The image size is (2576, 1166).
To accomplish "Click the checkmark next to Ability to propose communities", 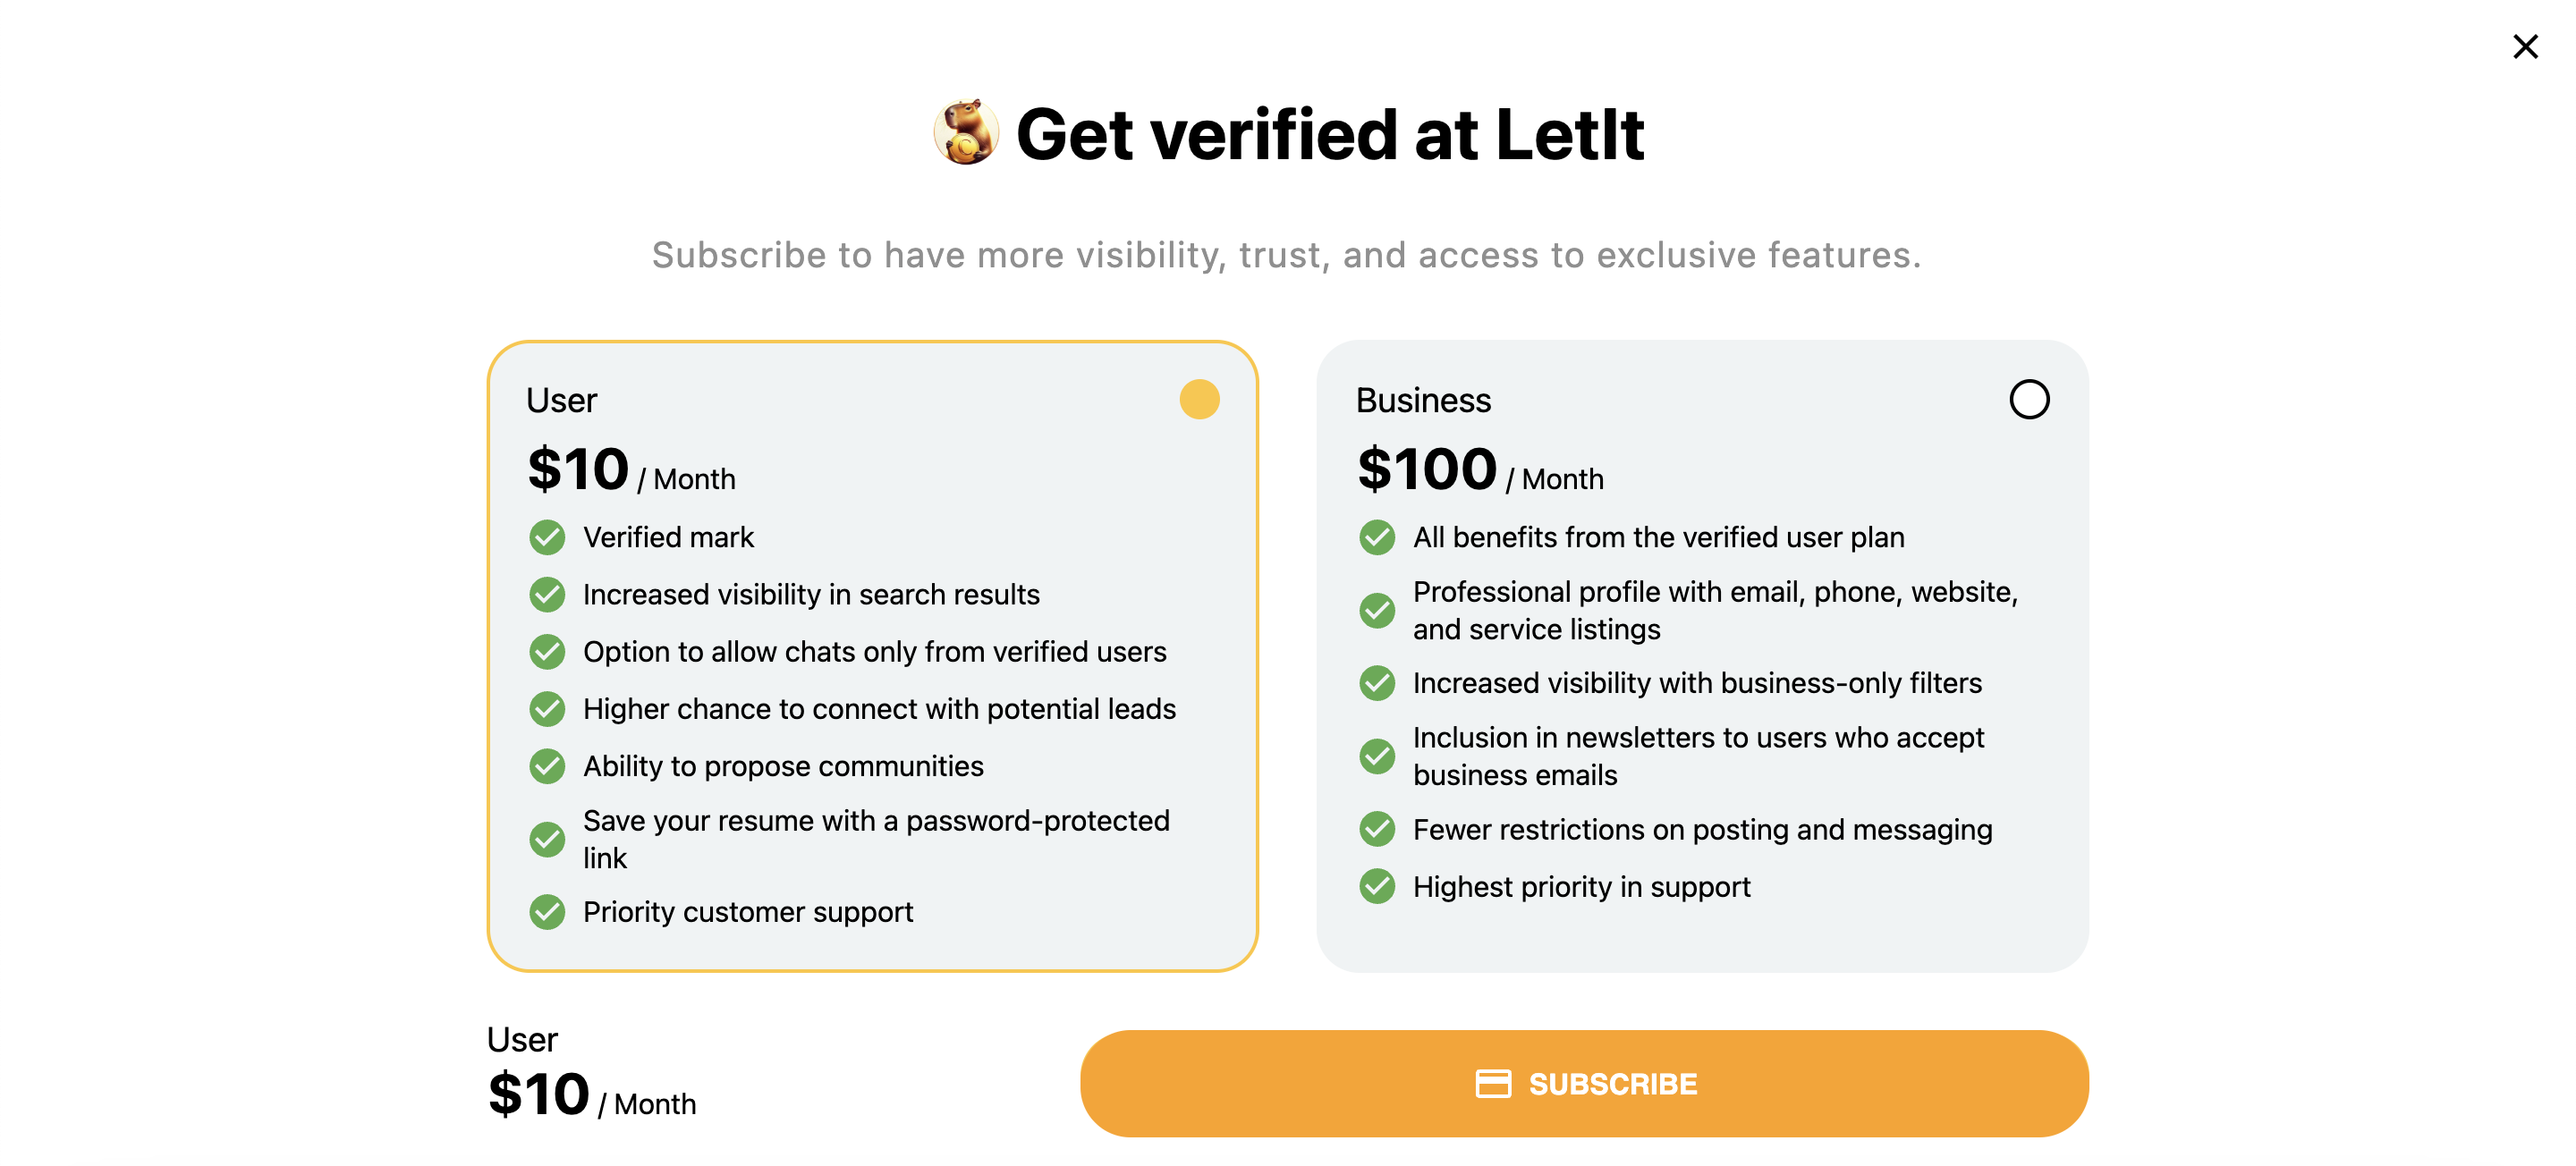I will tap(546, 766).
